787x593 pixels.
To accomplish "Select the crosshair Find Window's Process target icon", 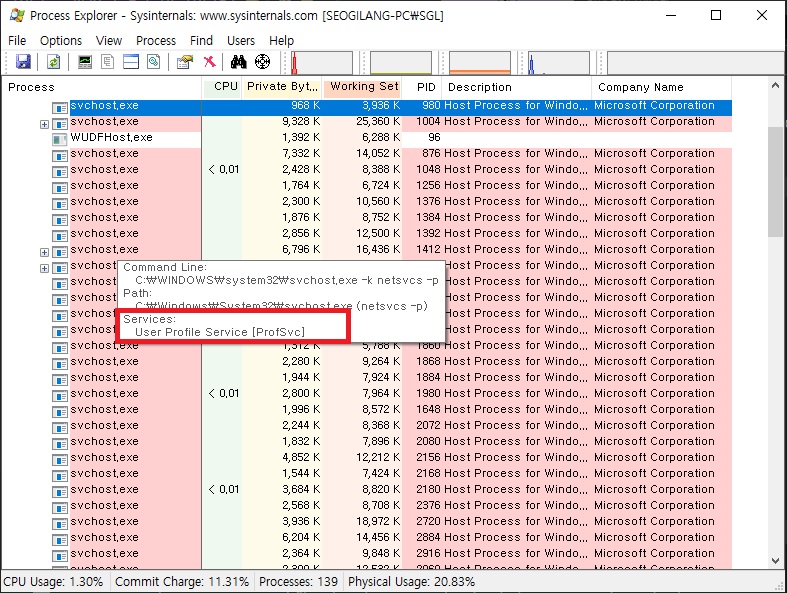I will [263, 62].
